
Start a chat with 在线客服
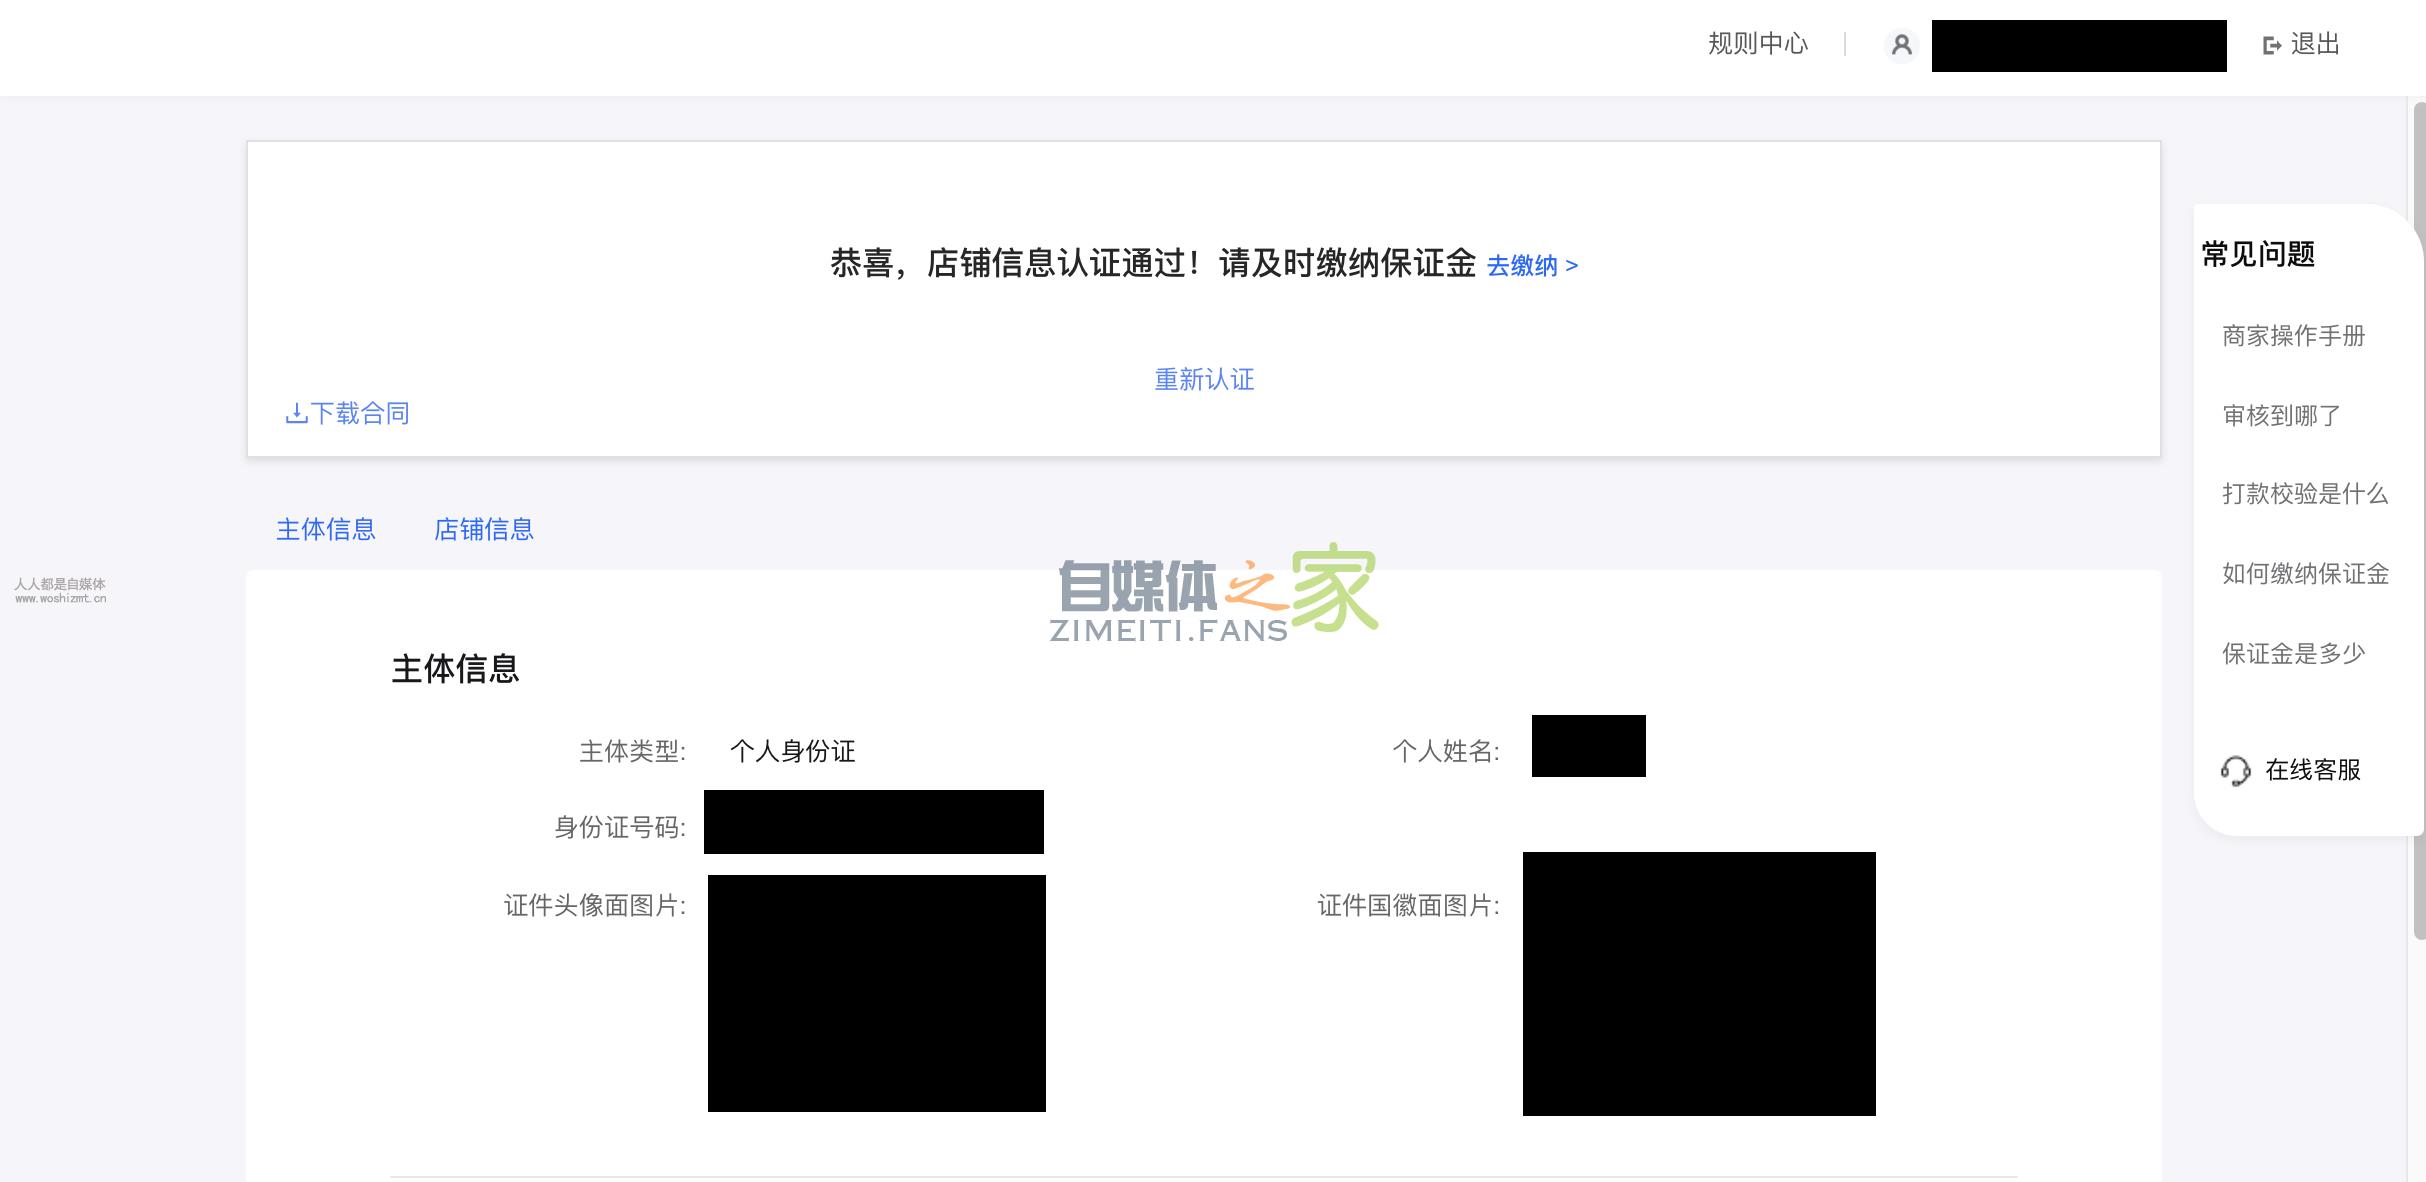pyautogui.click(x=2314, y=771)
